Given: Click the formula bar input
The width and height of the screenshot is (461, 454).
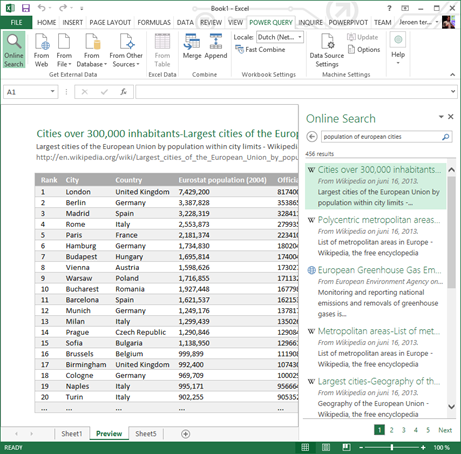Looking at the screenshot, I should tap(293, 92).
